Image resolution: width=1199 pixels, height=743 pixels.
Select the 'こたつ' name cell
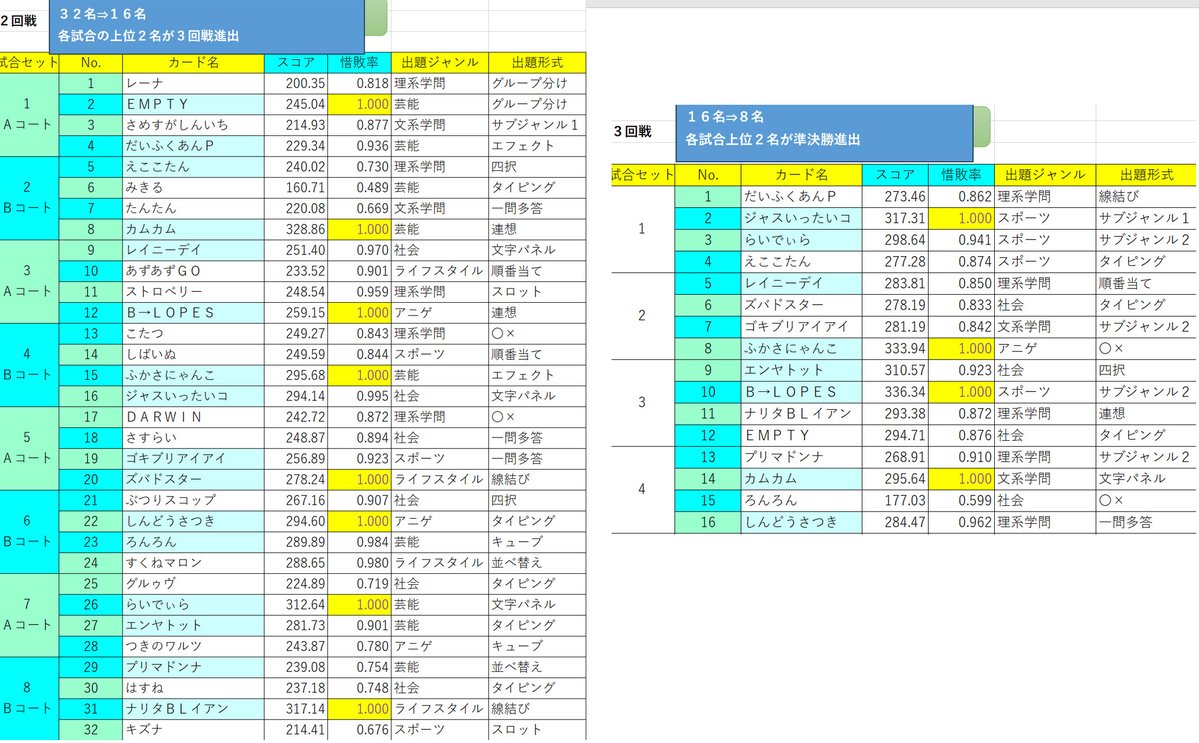click(193, 333)
